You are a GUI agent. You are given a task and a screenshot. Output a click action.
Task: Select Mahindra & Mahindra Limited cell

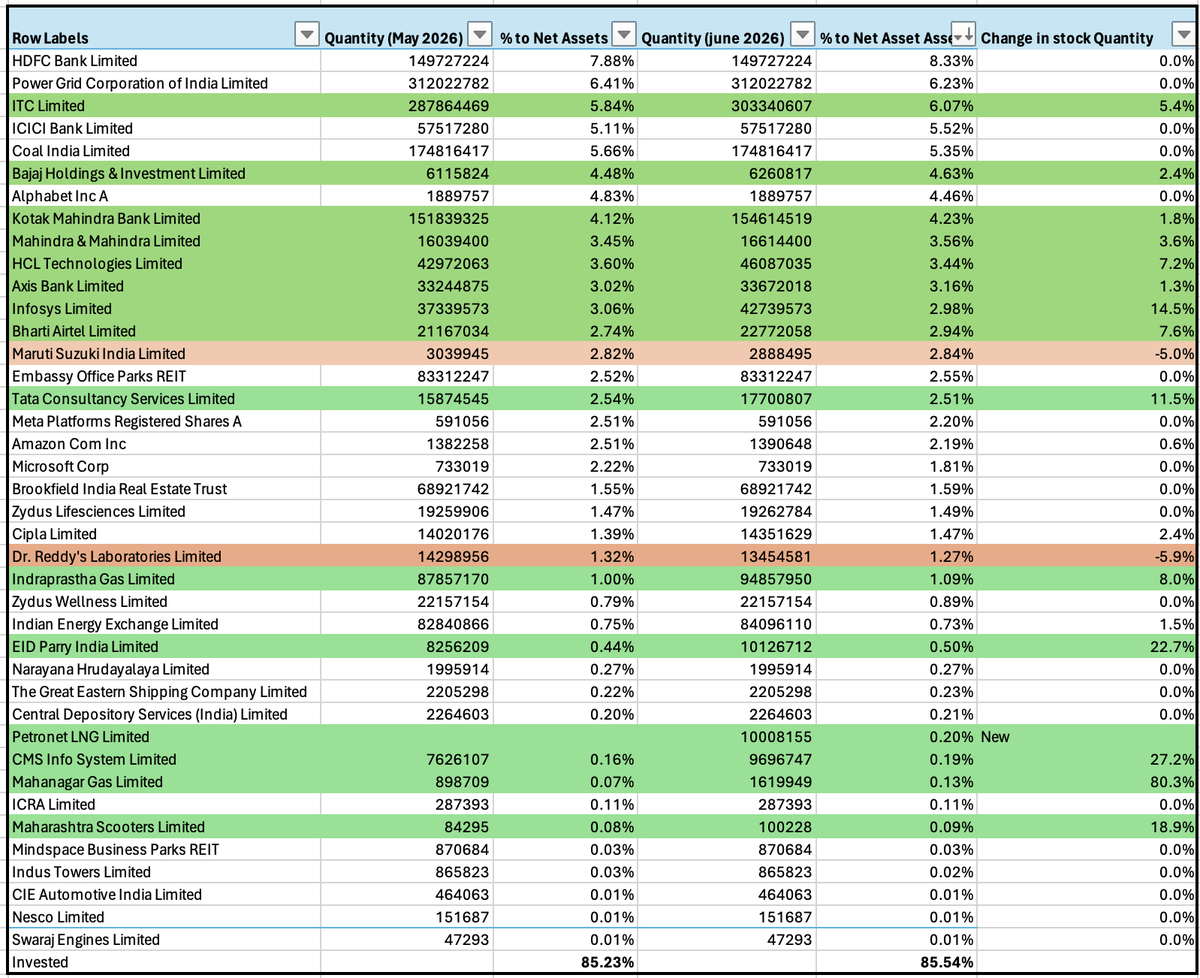click(163, 241)
